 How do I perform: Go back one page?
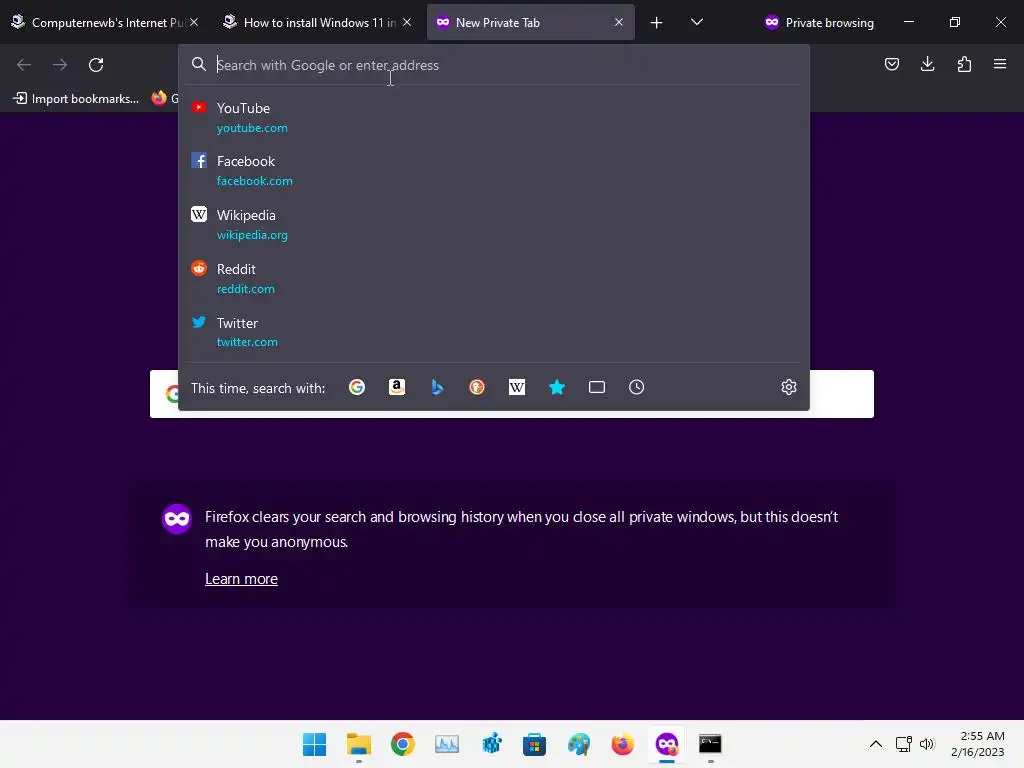pos(24,65)
